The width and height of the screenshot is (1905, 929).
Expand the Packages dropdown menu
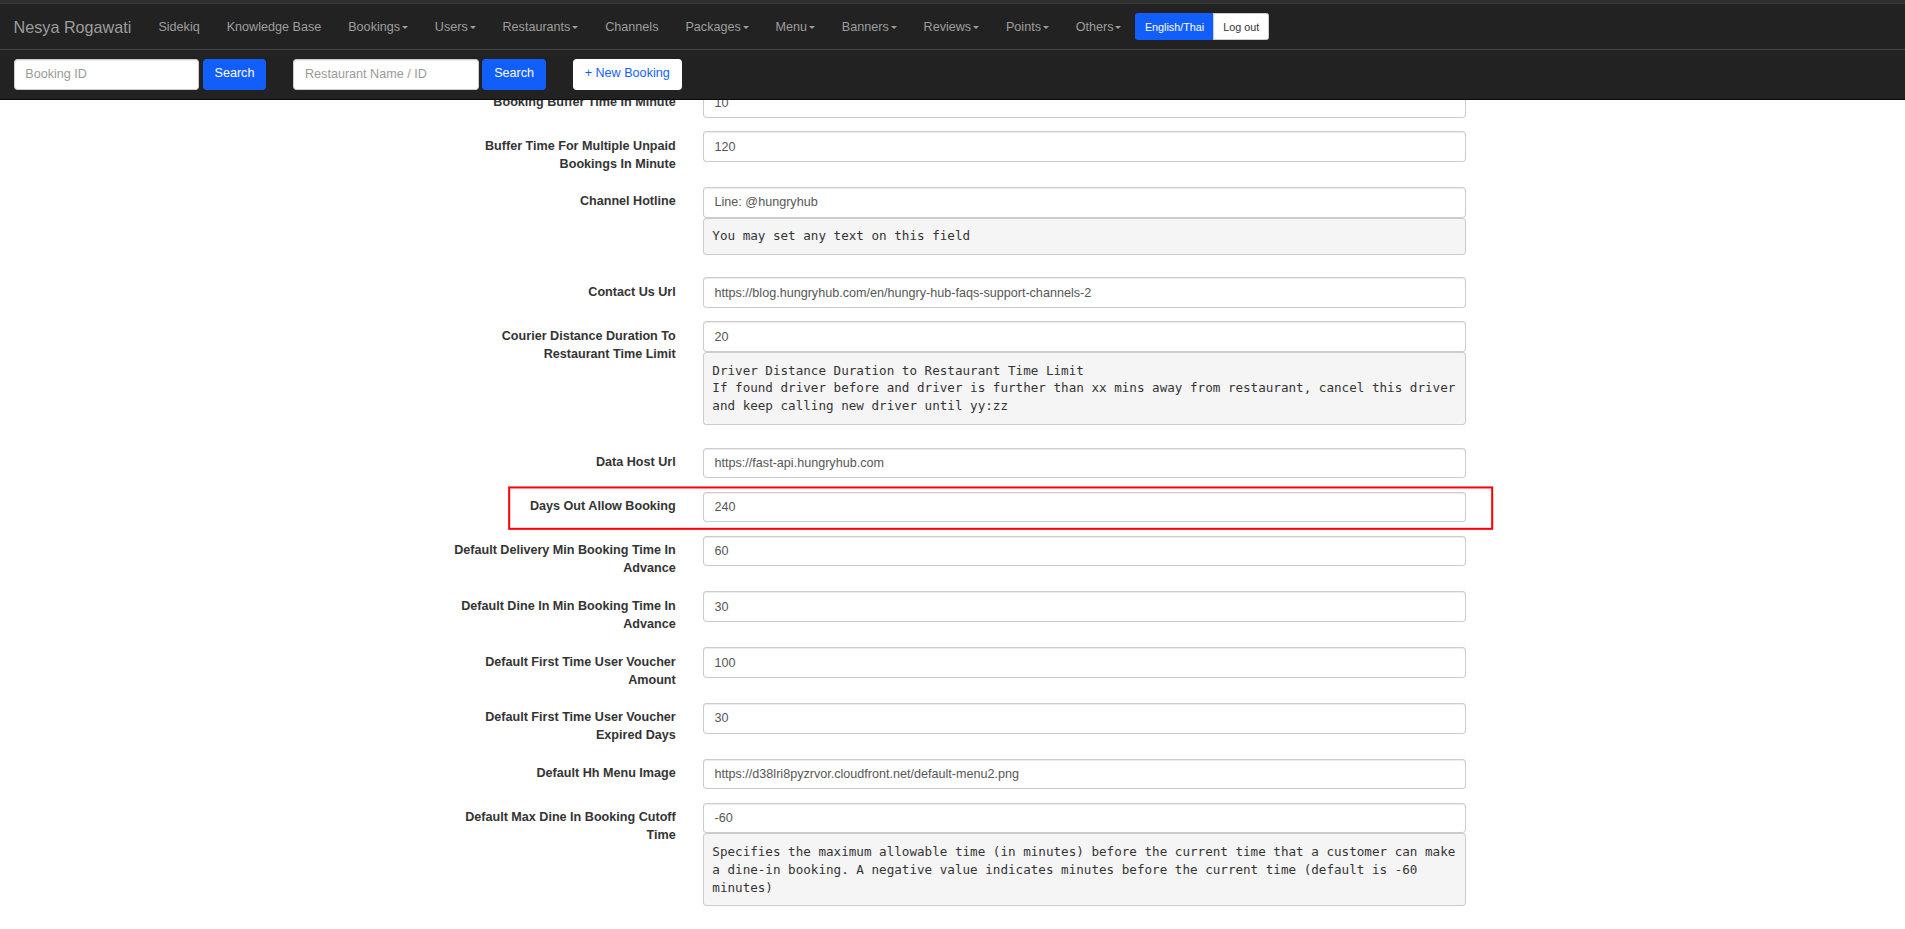click(x=716, y=27)
